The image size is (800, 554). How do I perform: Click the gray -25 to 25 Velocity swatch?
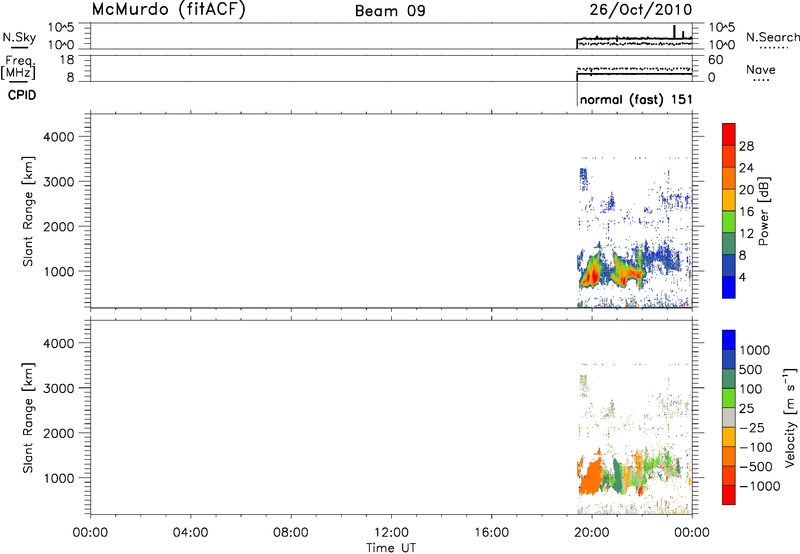pos(729,417)
